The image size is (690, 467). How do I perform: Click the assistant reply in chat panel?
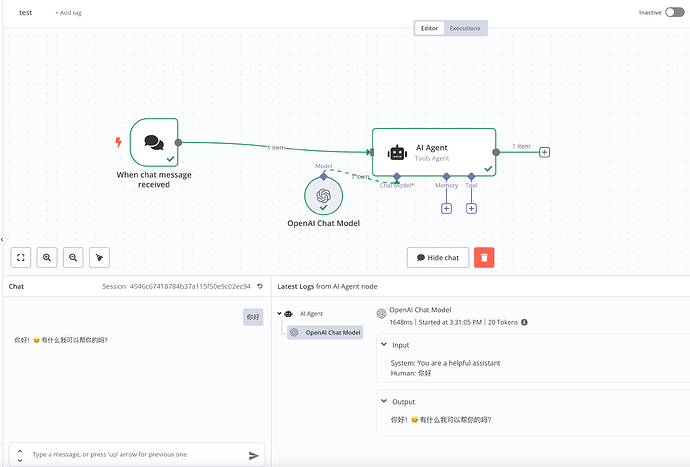(x=61, y=340)
